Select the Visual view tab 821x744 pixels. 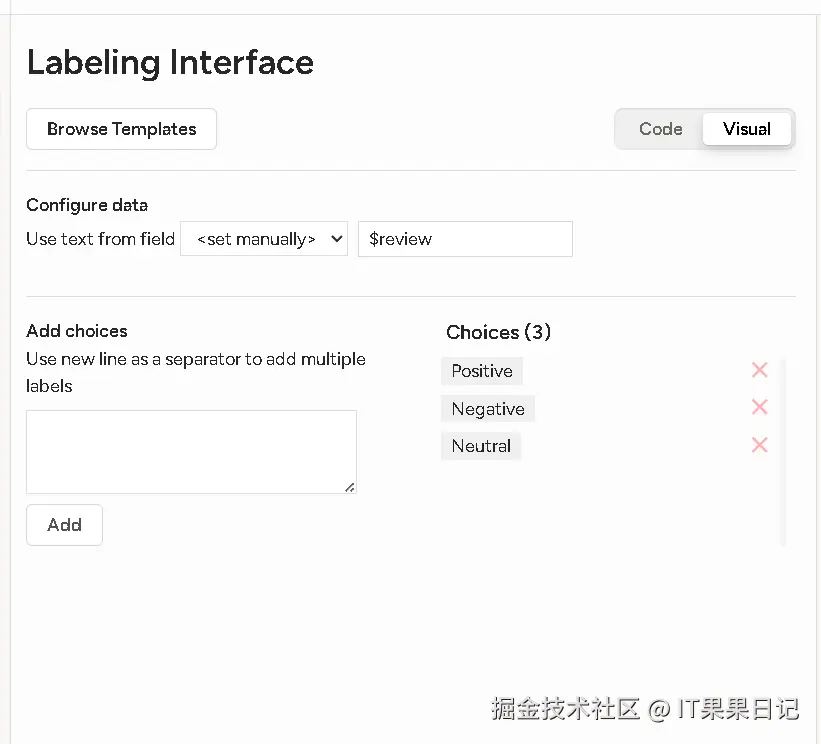747,129
